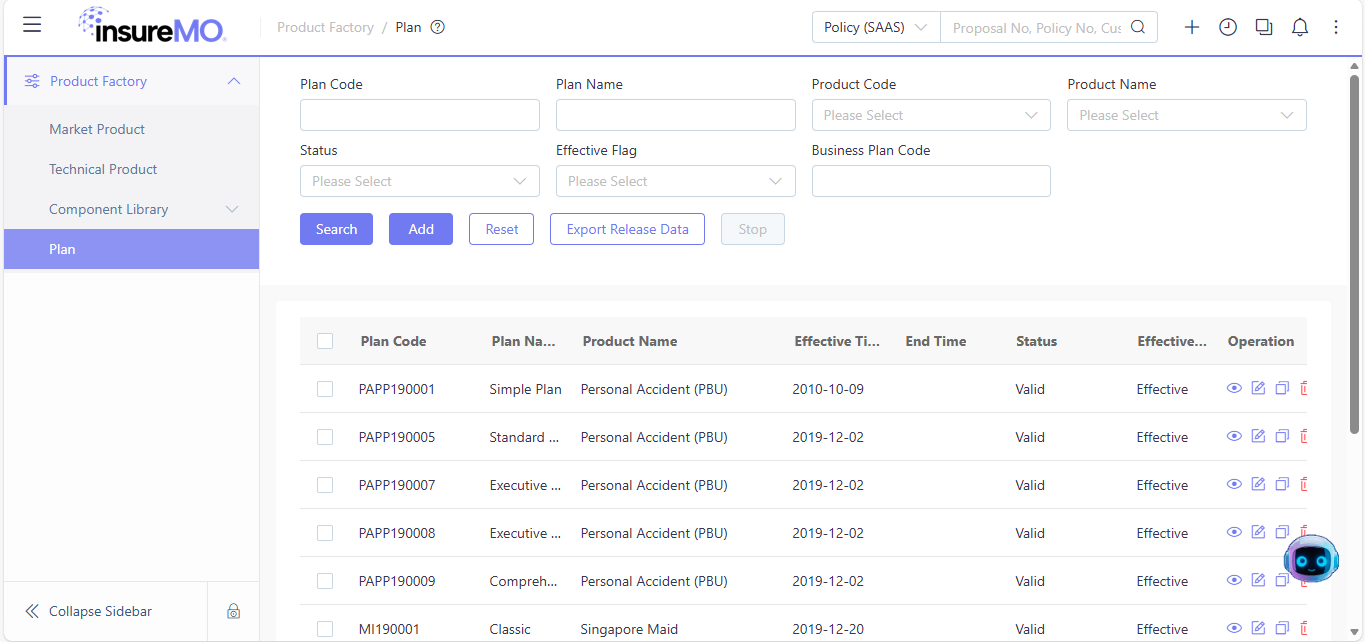Image resolution: width=1365 pixels, height=642 pixels.
Task: Open the windows/tabs icon in header
Action: [1264, 27]
